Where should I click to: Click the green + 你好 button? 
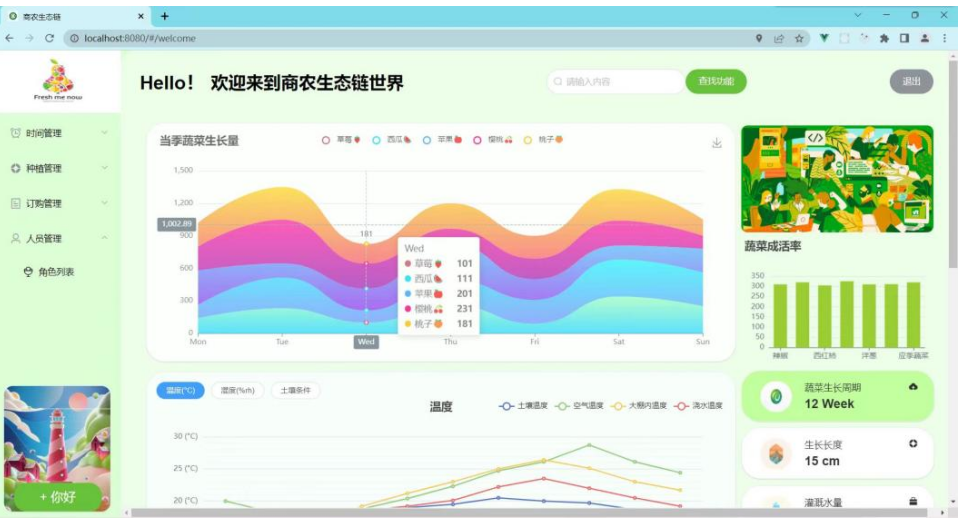click(x=58, y=497)
